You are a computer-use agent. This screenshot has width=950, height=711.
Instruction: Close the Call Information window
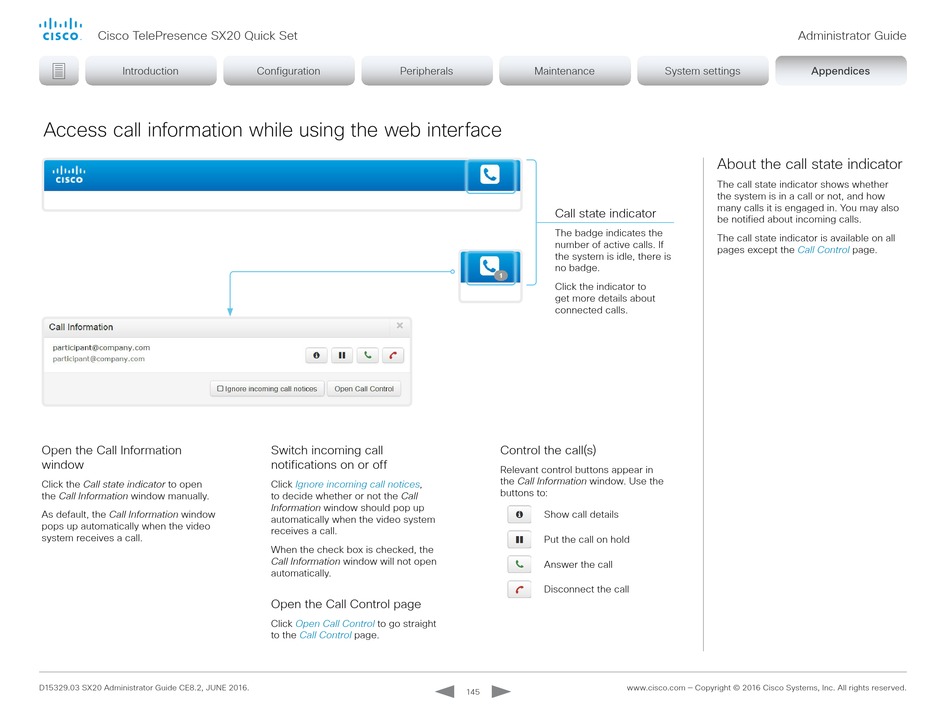pyautogui.click(x=400, y=326)
